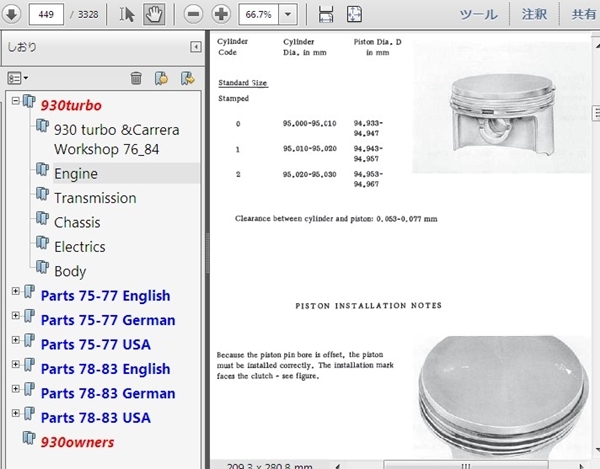Click the しおり panel title
This screenshot has width=600, height=469.
point(22,47)
